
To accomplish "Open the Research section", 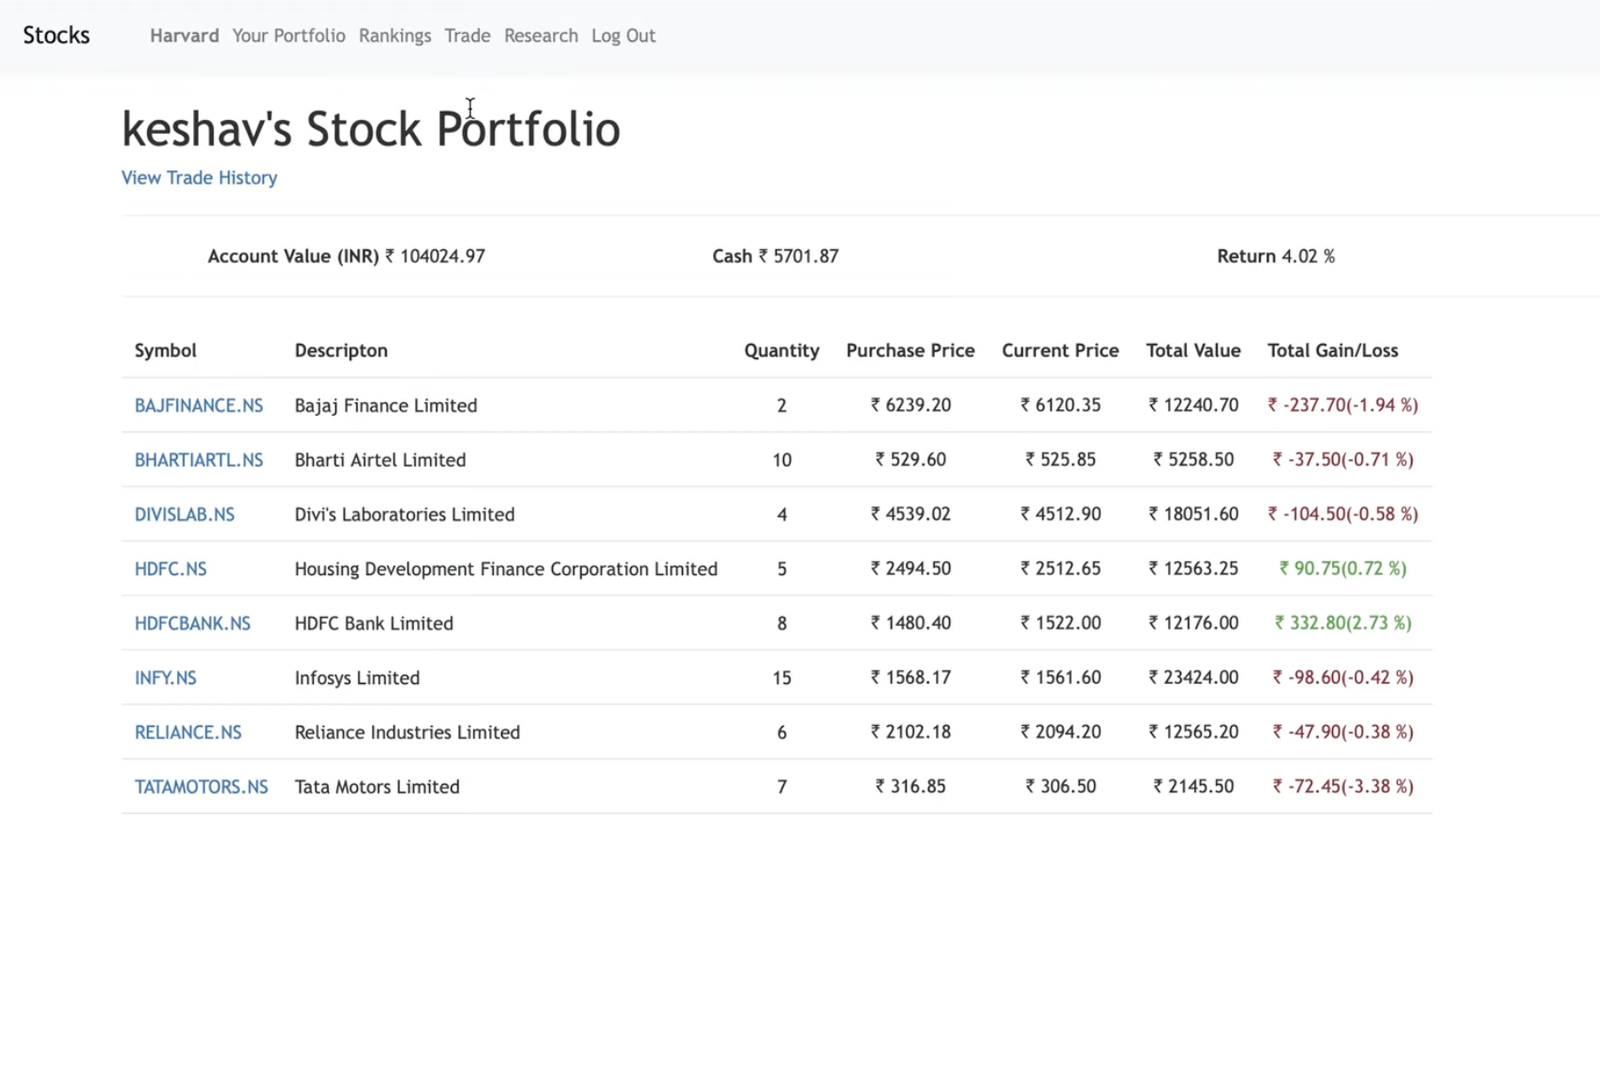I will pos(540,36).
